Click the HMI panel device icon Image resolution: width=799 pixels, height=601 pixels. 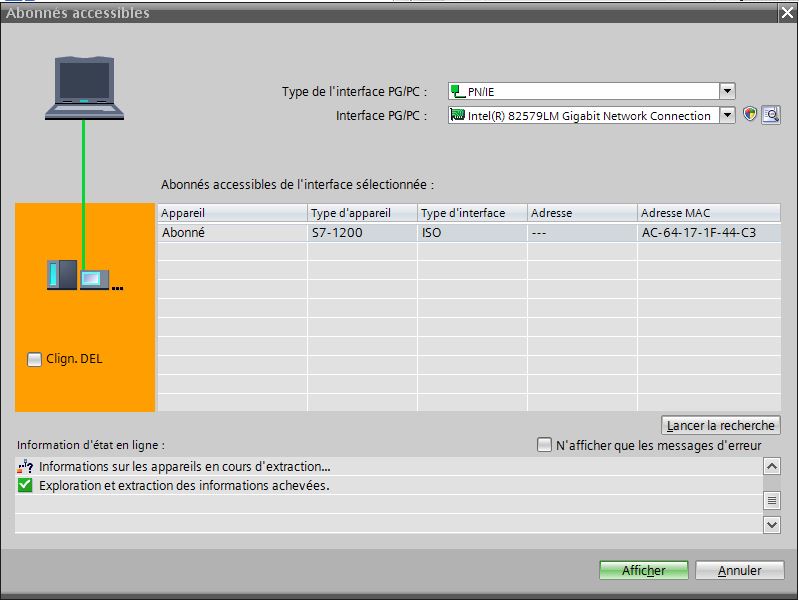(94, 277)
